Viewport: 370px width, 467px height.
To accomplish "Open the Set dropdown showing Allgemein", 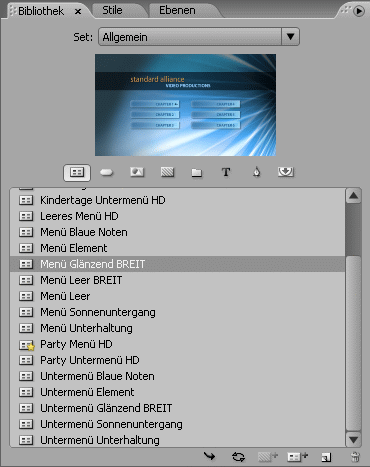I will [199, 37].
